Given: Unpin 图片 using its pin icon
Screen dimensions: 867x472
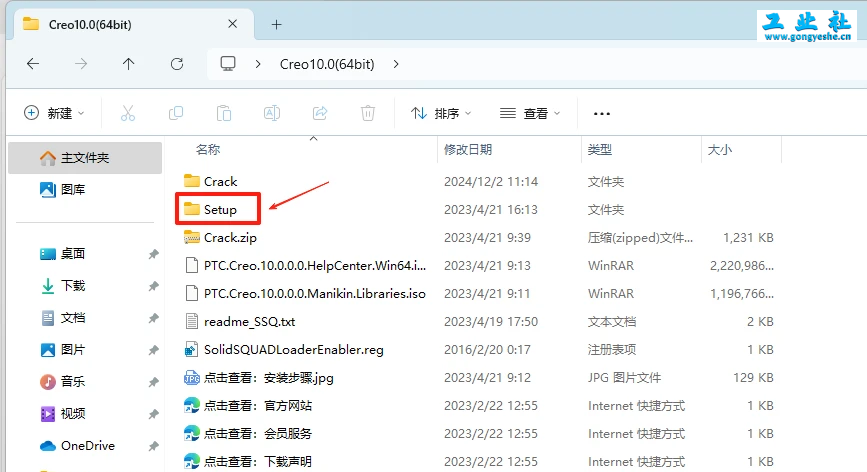Looking at the screenshot, I should 153,350.
